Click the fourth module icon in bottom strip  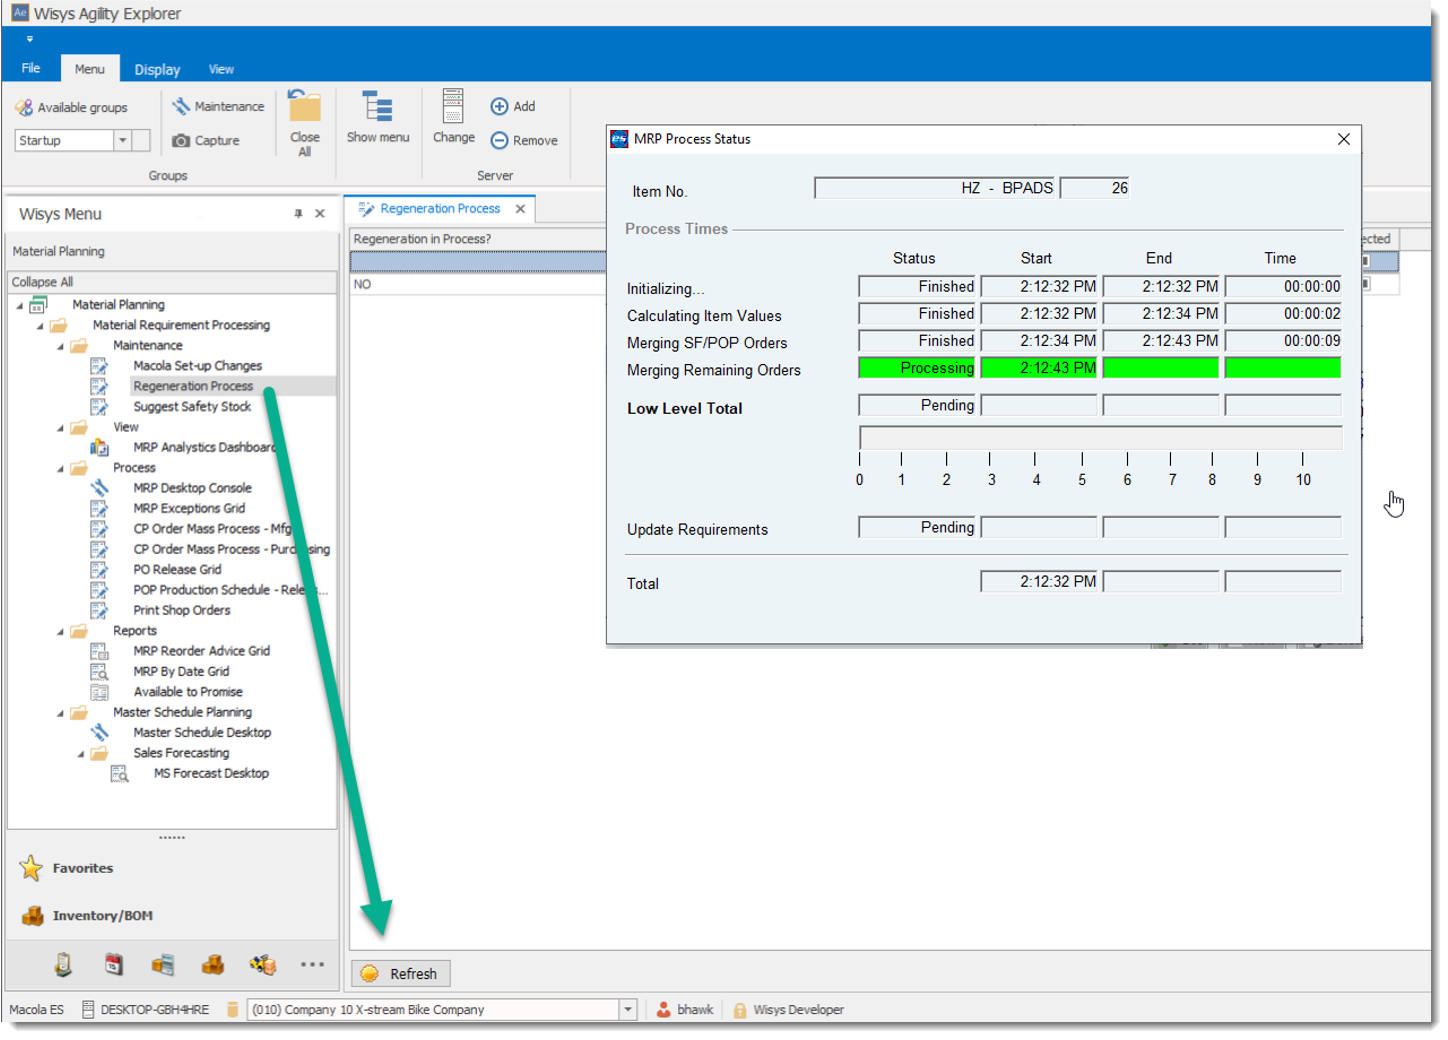(x=213, y=964)
